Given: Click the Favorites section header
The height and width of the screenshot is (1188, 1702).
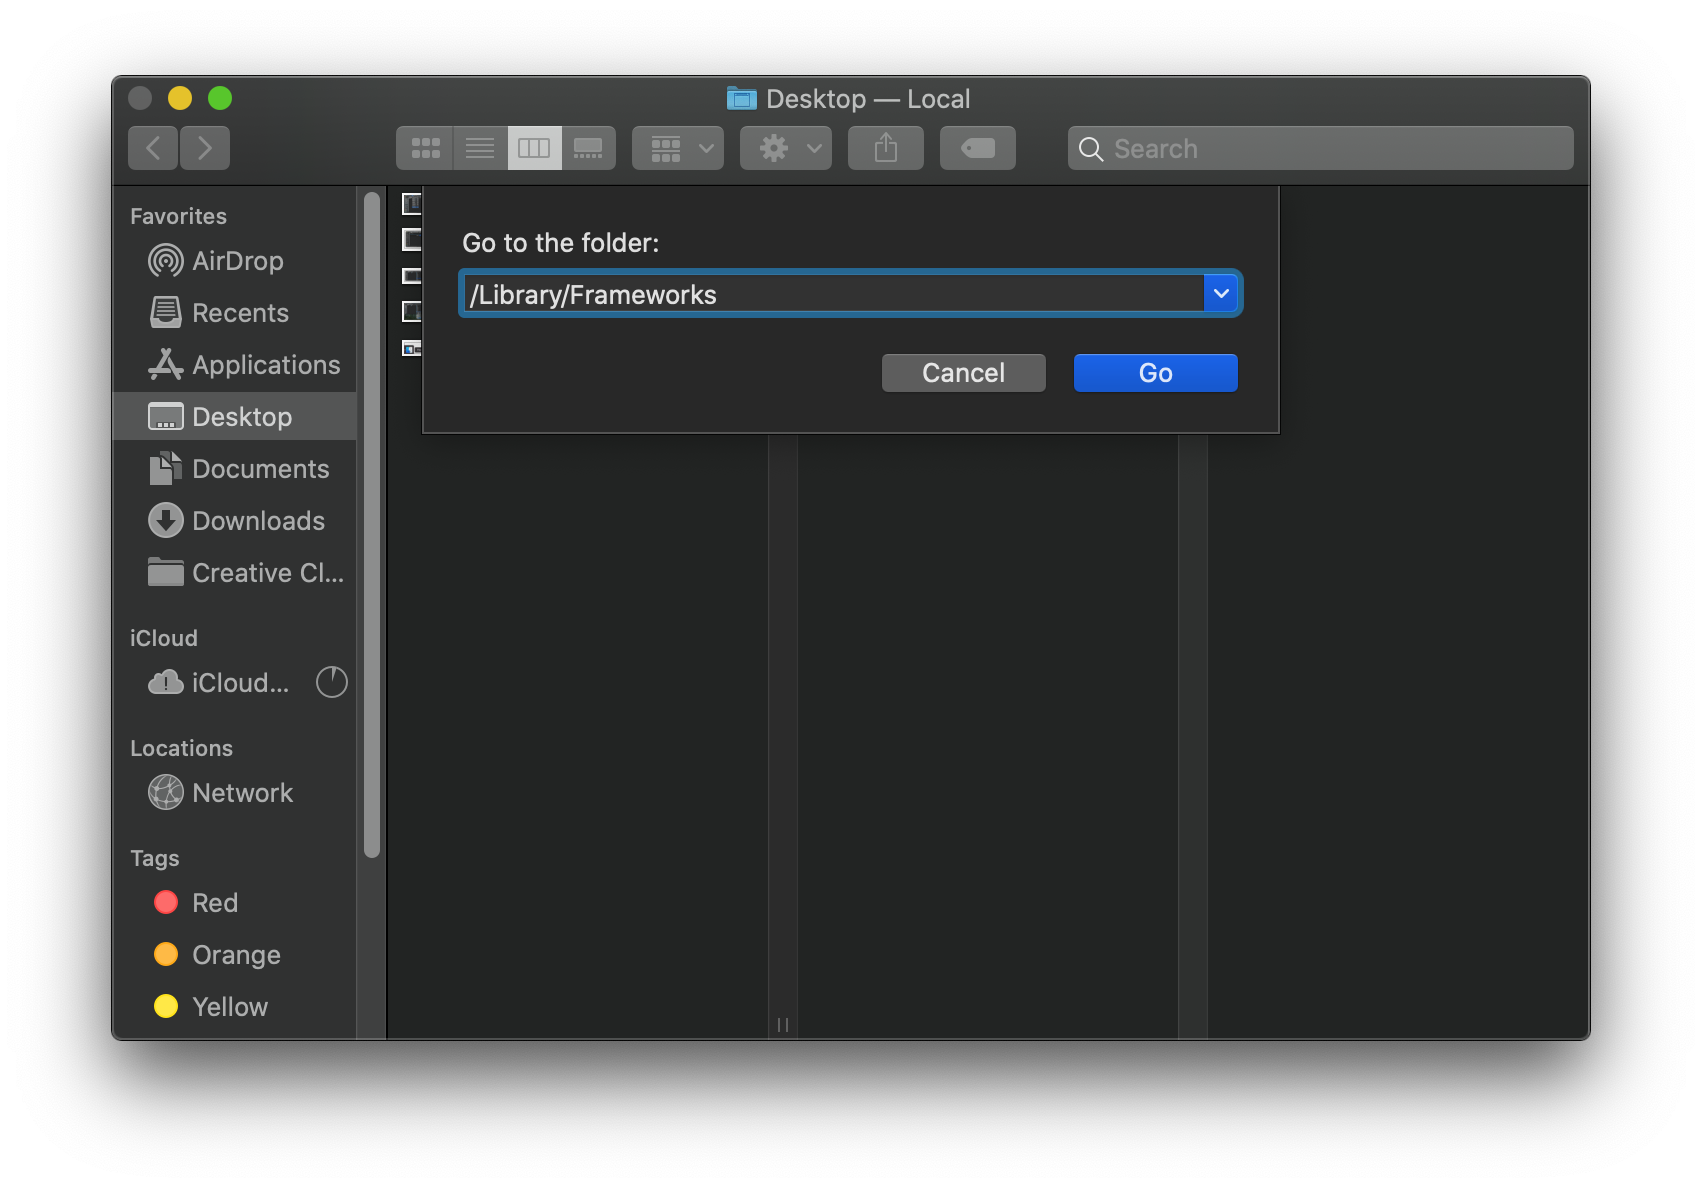Looking at the screenshot, I should [179, 216].
